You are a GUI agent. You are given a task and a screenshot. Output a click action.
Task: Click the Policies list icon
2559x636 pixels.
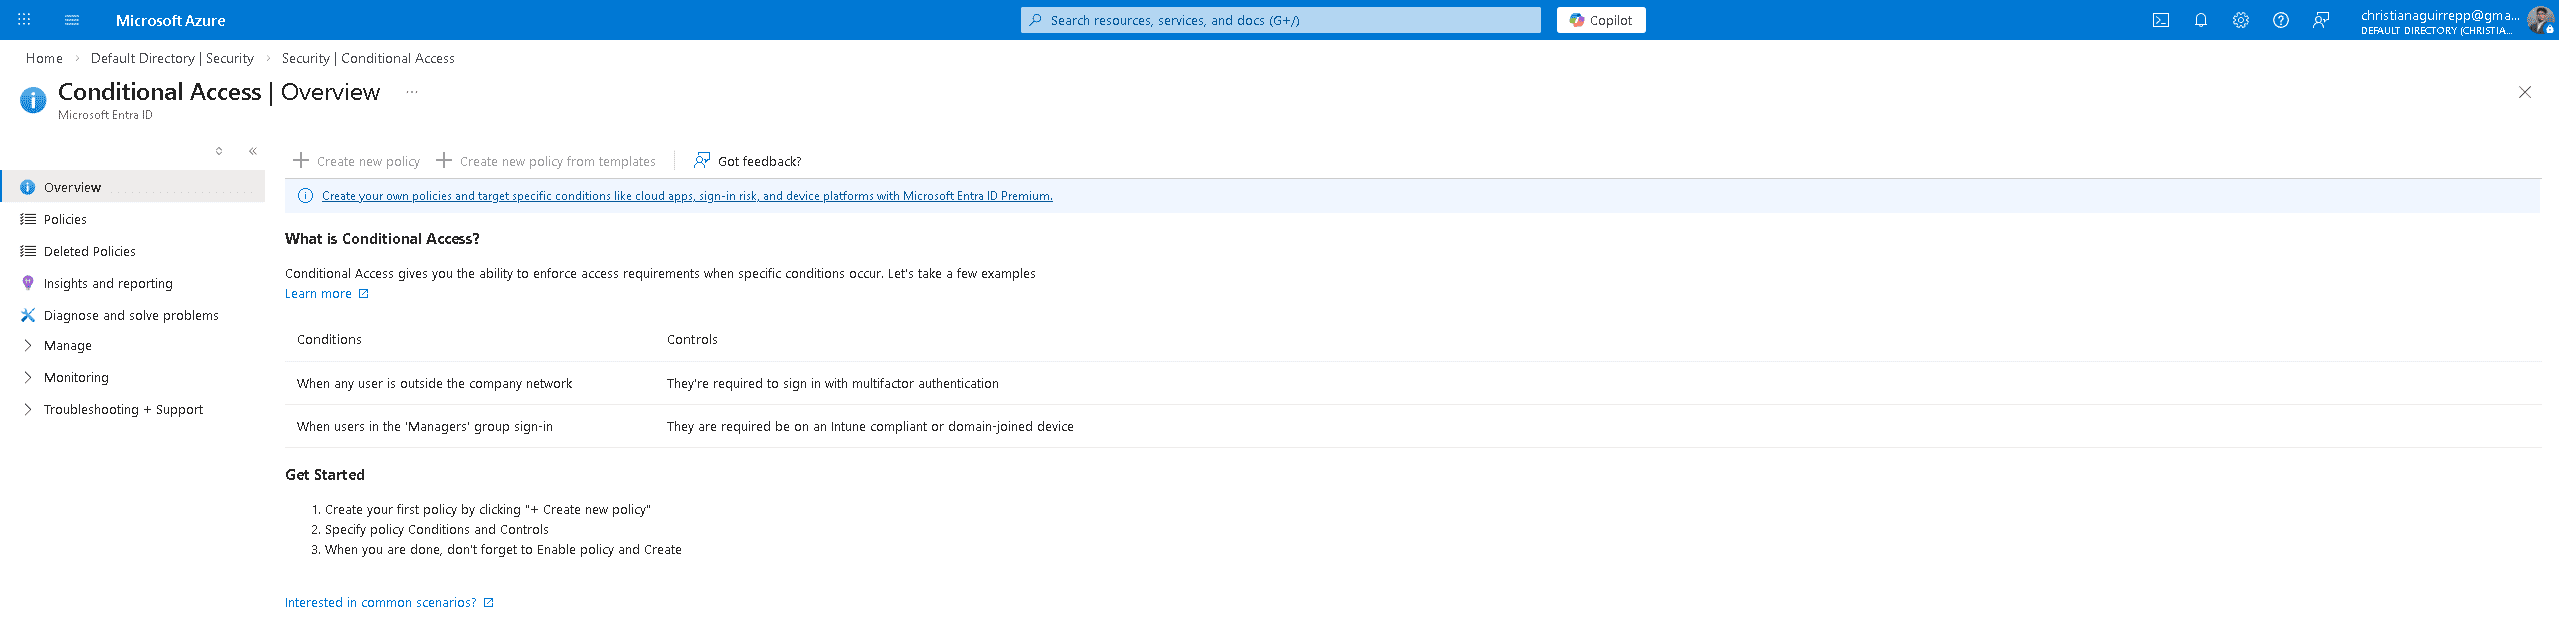28,219
